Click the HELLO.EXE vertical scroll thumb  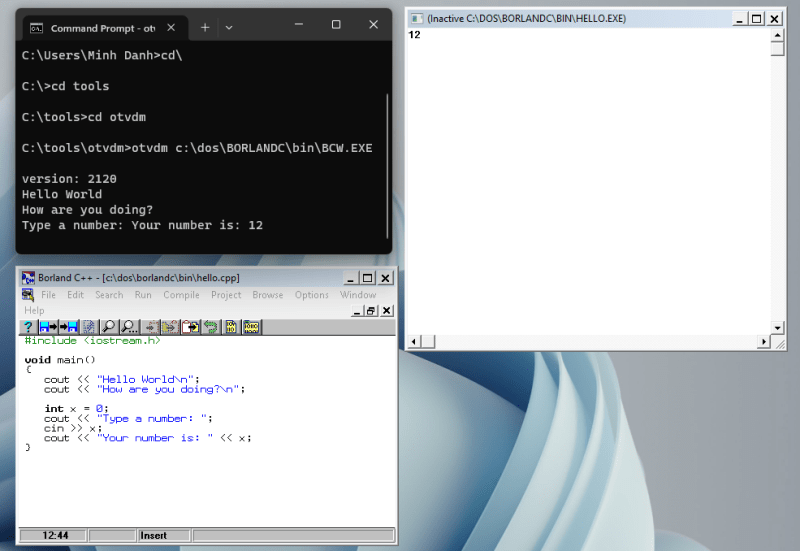[x=778, y=49]
